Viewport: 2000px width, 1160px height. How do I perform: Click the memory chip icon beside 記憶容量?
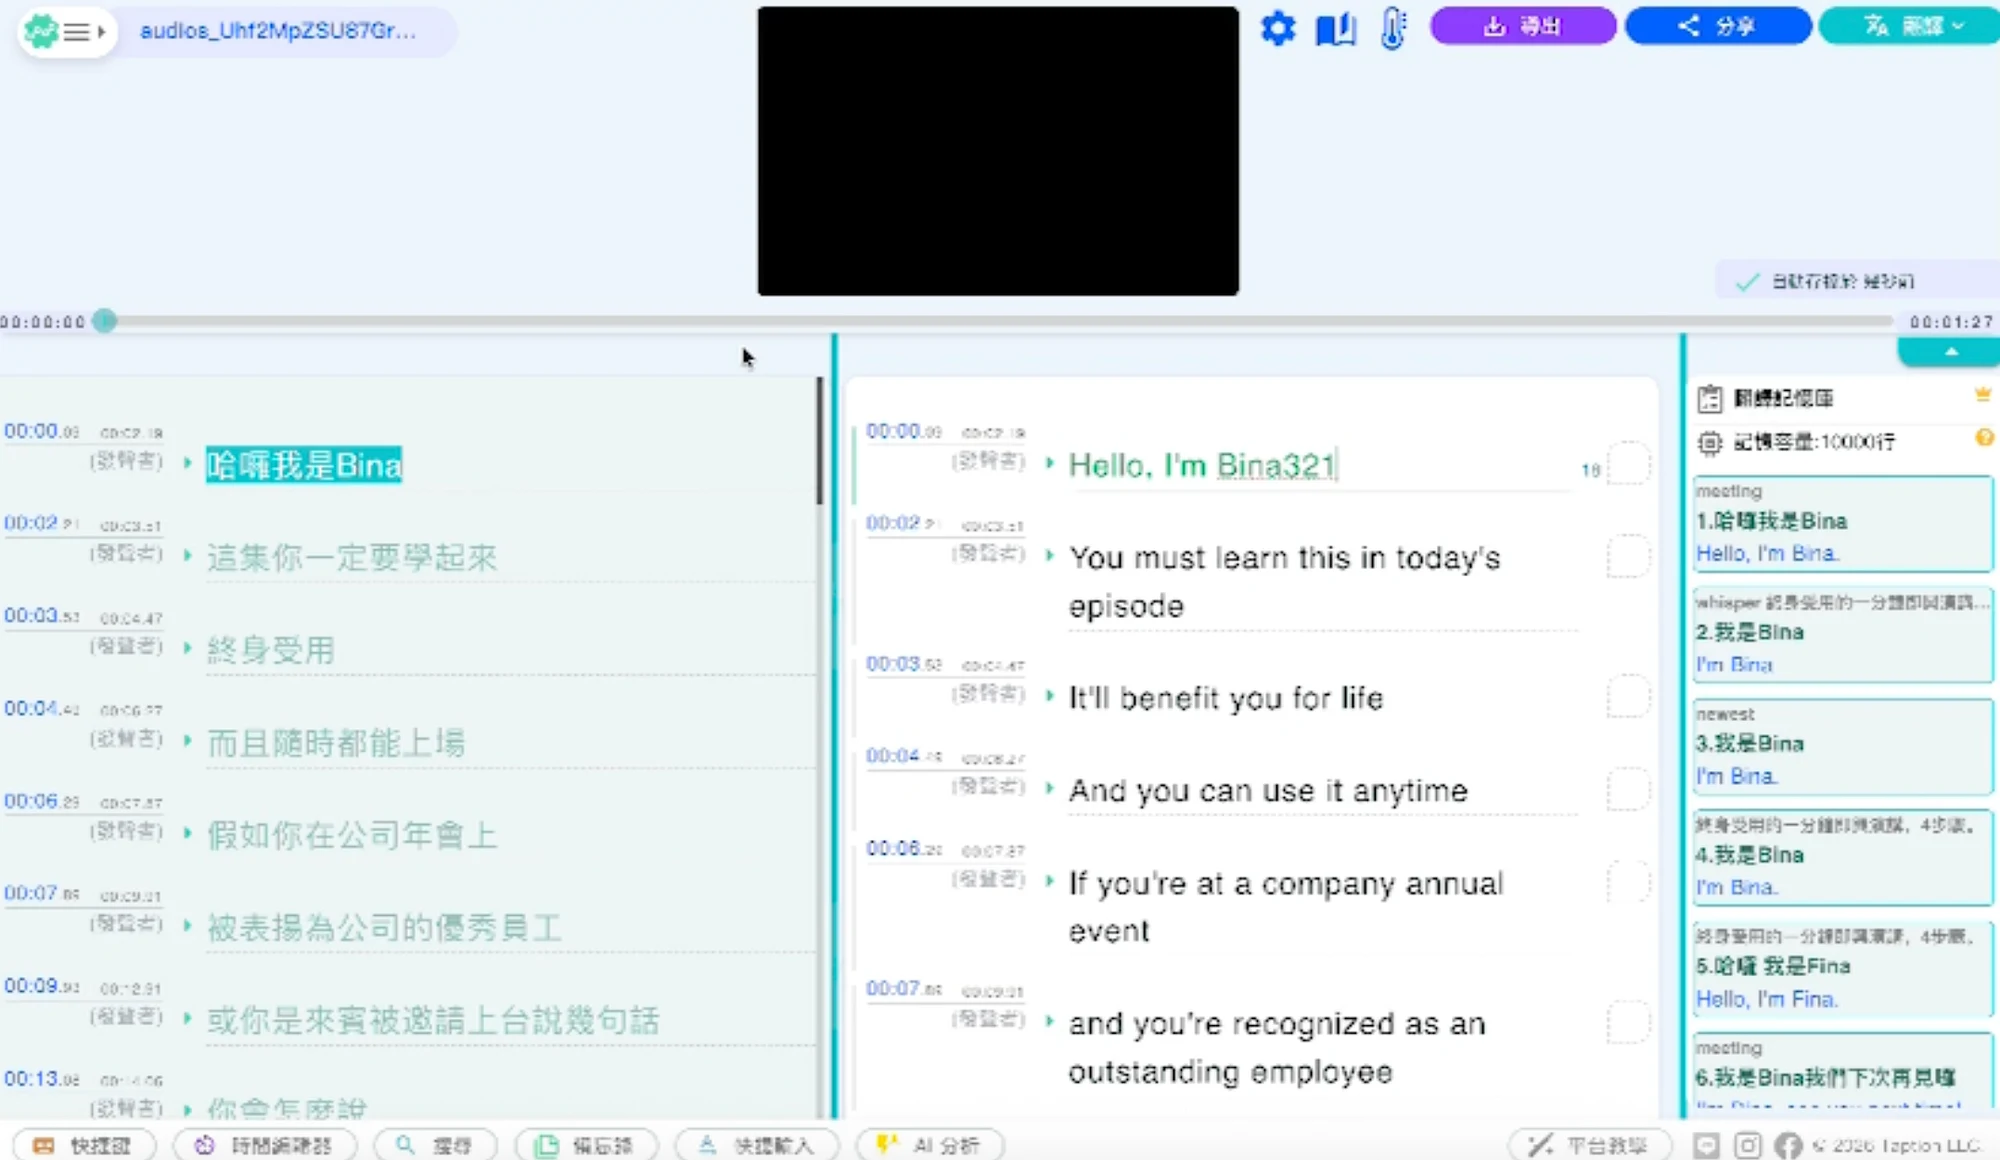coord(1710,442)
